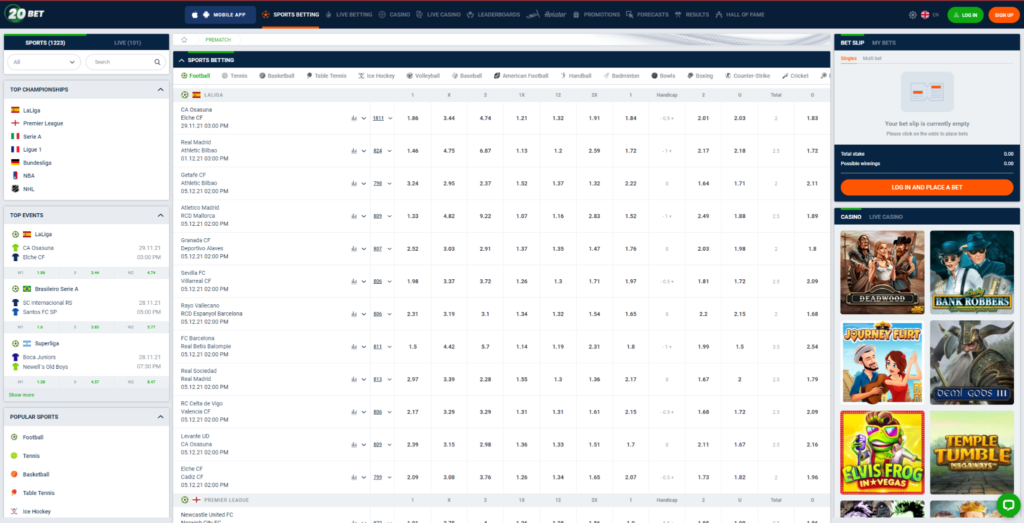Pick 2.28 odds for Real Madrid at Sociedad
The height and width of the screenshot is (523, 1024).
[x=485, y=379]
